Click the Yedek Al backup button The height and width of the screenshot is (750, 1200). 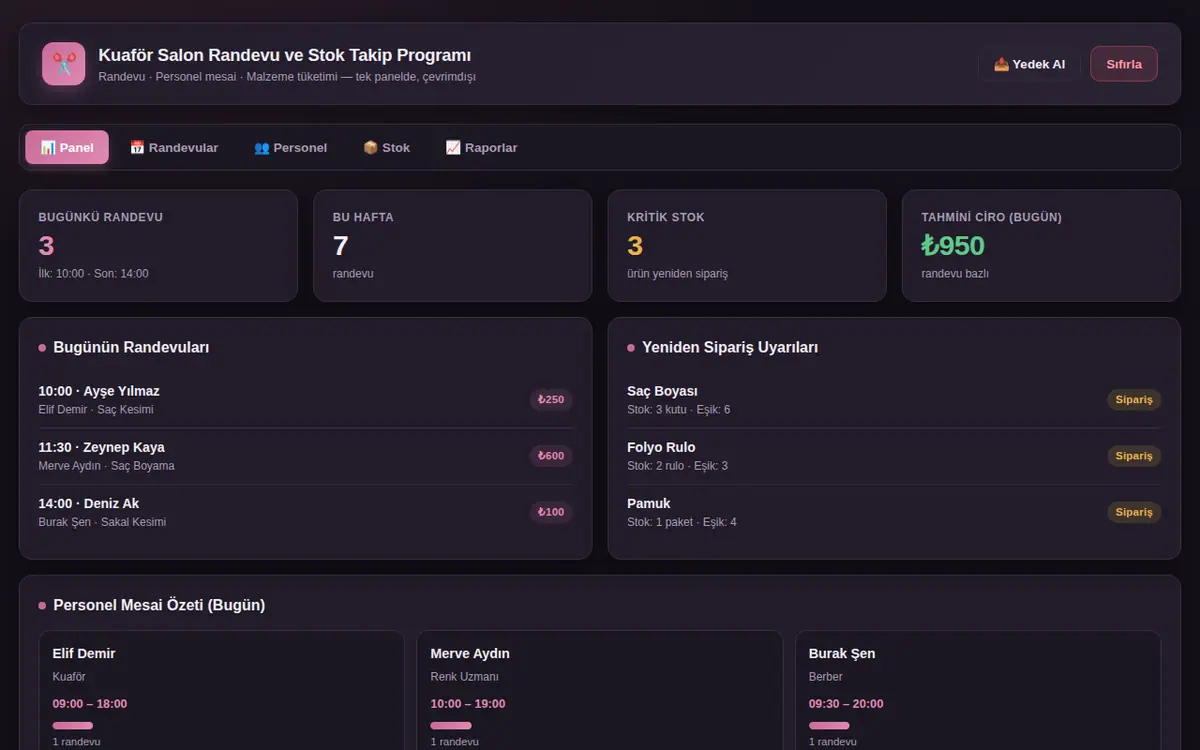tap(1029, 64)
